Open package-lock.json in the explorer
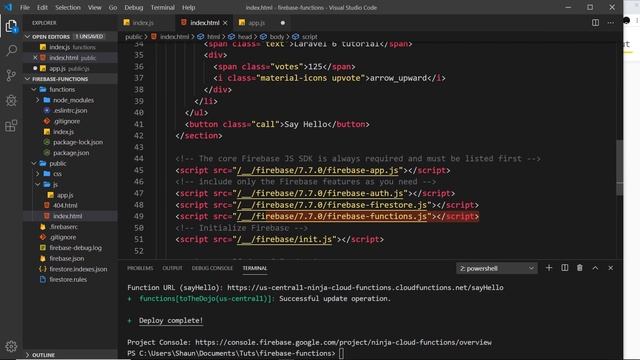 tap(78, 142)
